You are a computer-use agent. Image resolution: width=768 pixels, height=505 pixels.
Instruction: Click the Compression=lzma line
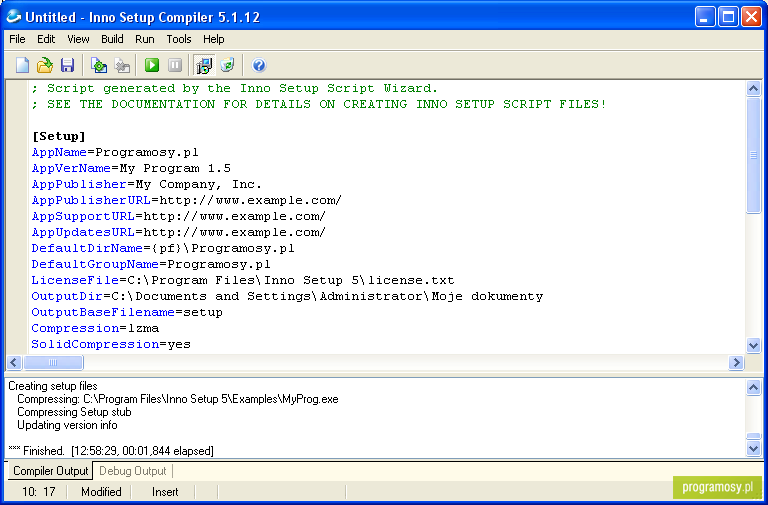point(96,328)
